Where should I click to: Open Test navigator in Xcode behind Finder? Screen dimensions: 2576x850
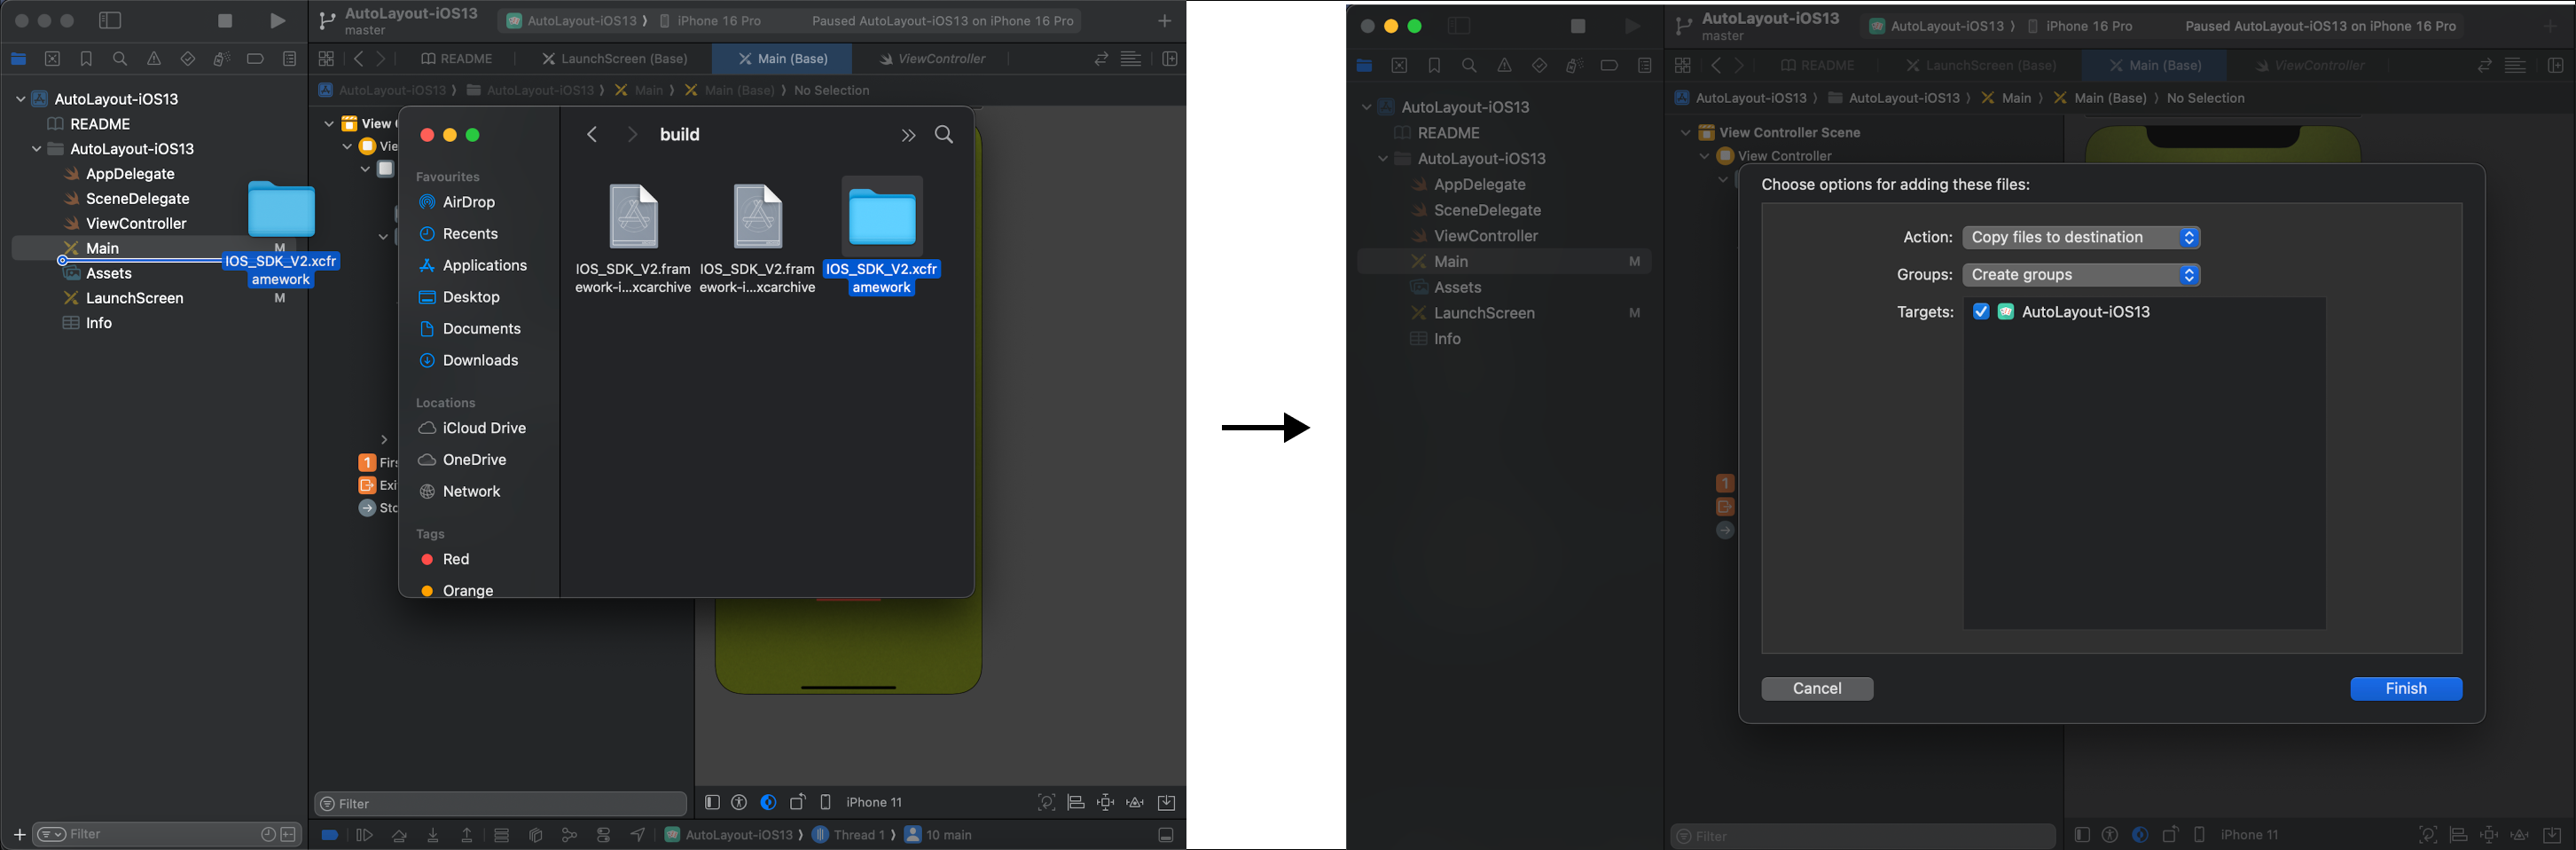188,59
